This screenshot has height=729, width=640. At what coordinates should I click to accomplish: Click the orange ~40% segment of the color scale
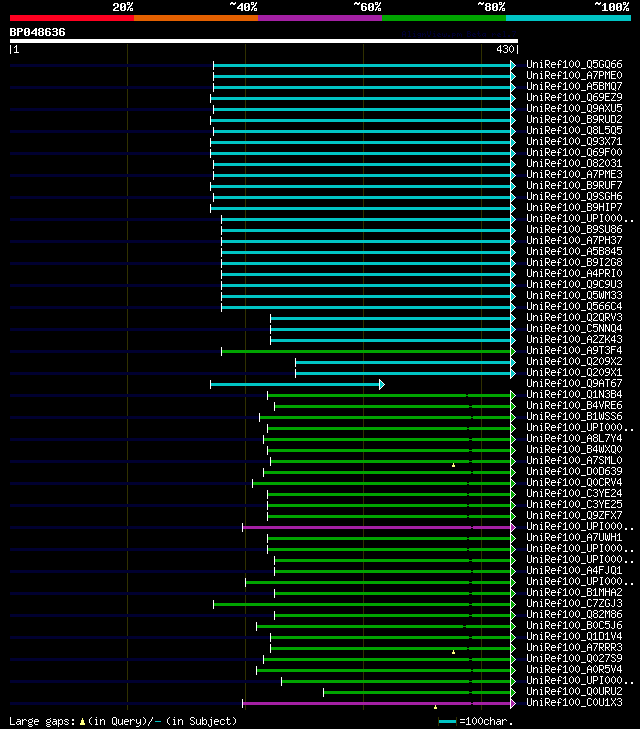pos(196,18)
